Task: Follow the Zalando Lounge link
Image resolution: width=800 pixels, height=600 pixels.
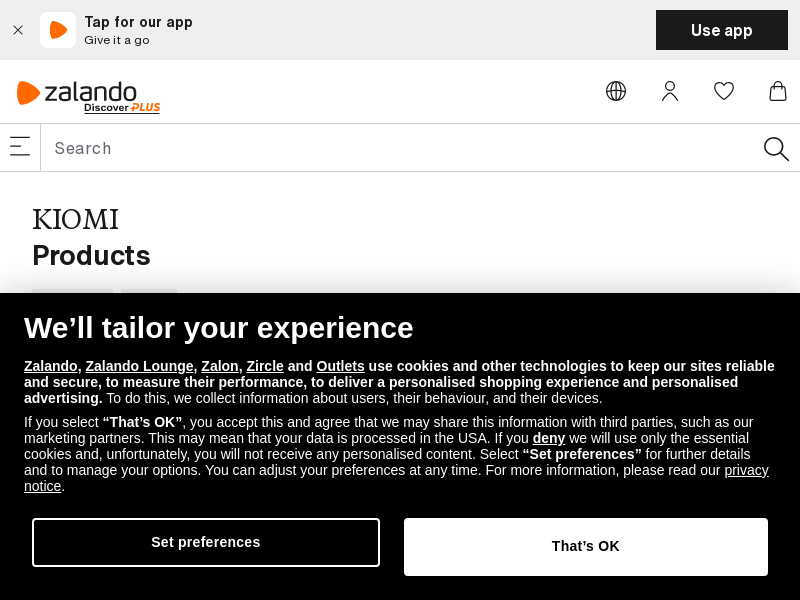Action: (x=139, y=366)
